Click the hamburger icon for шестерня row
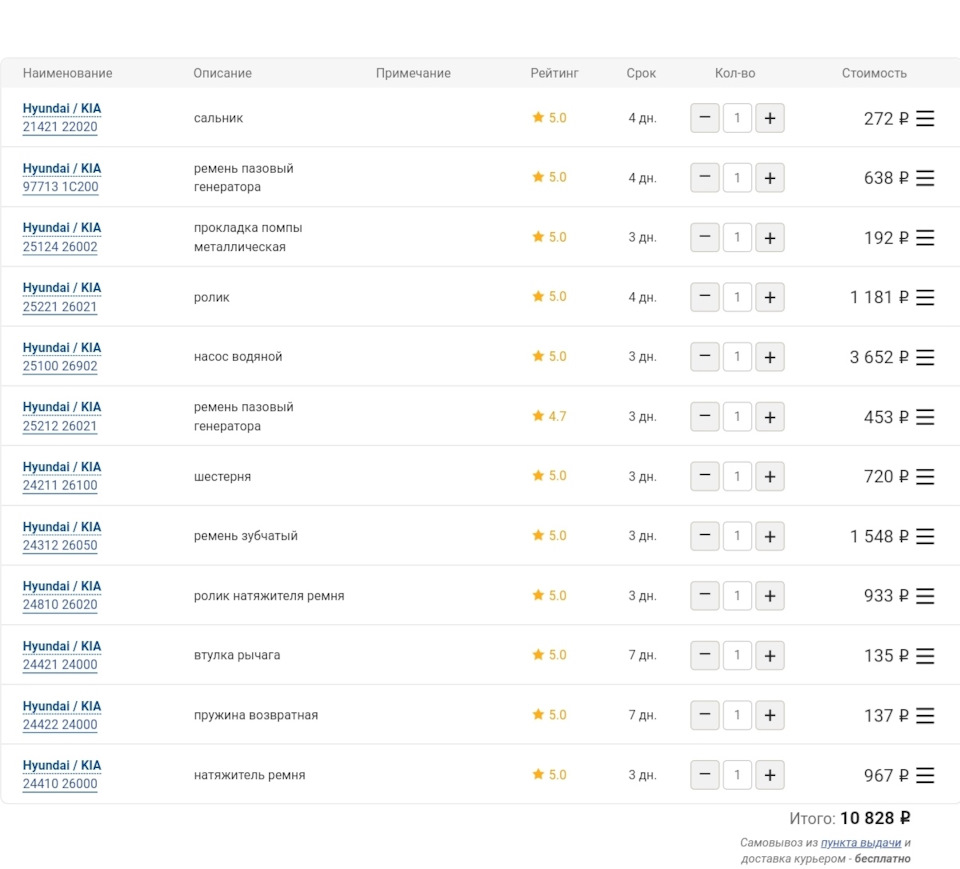This screenshot has height=869, width=960. [925, 476]
